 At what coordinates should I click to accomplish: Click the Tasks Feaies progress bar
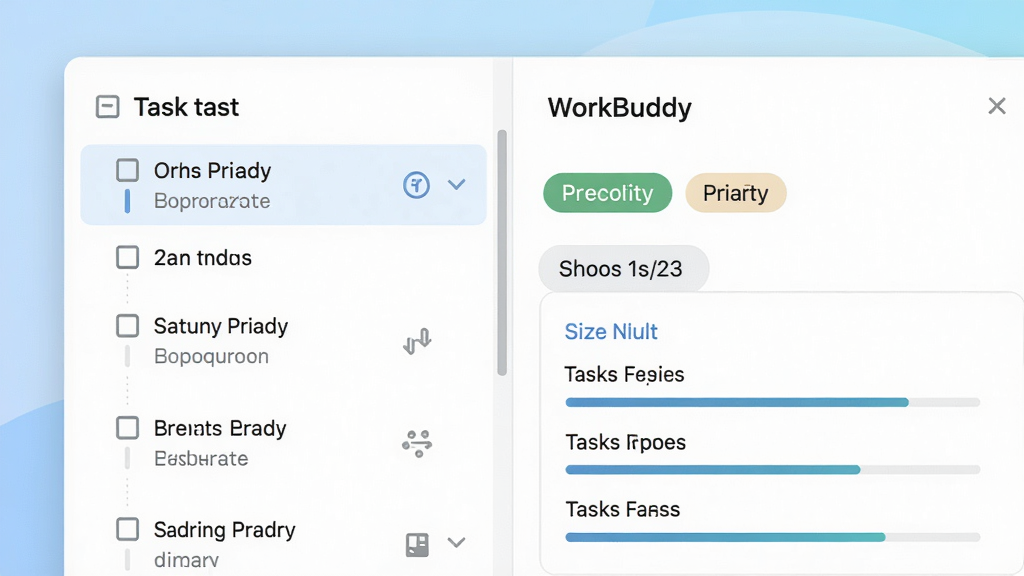coord(773,402)
